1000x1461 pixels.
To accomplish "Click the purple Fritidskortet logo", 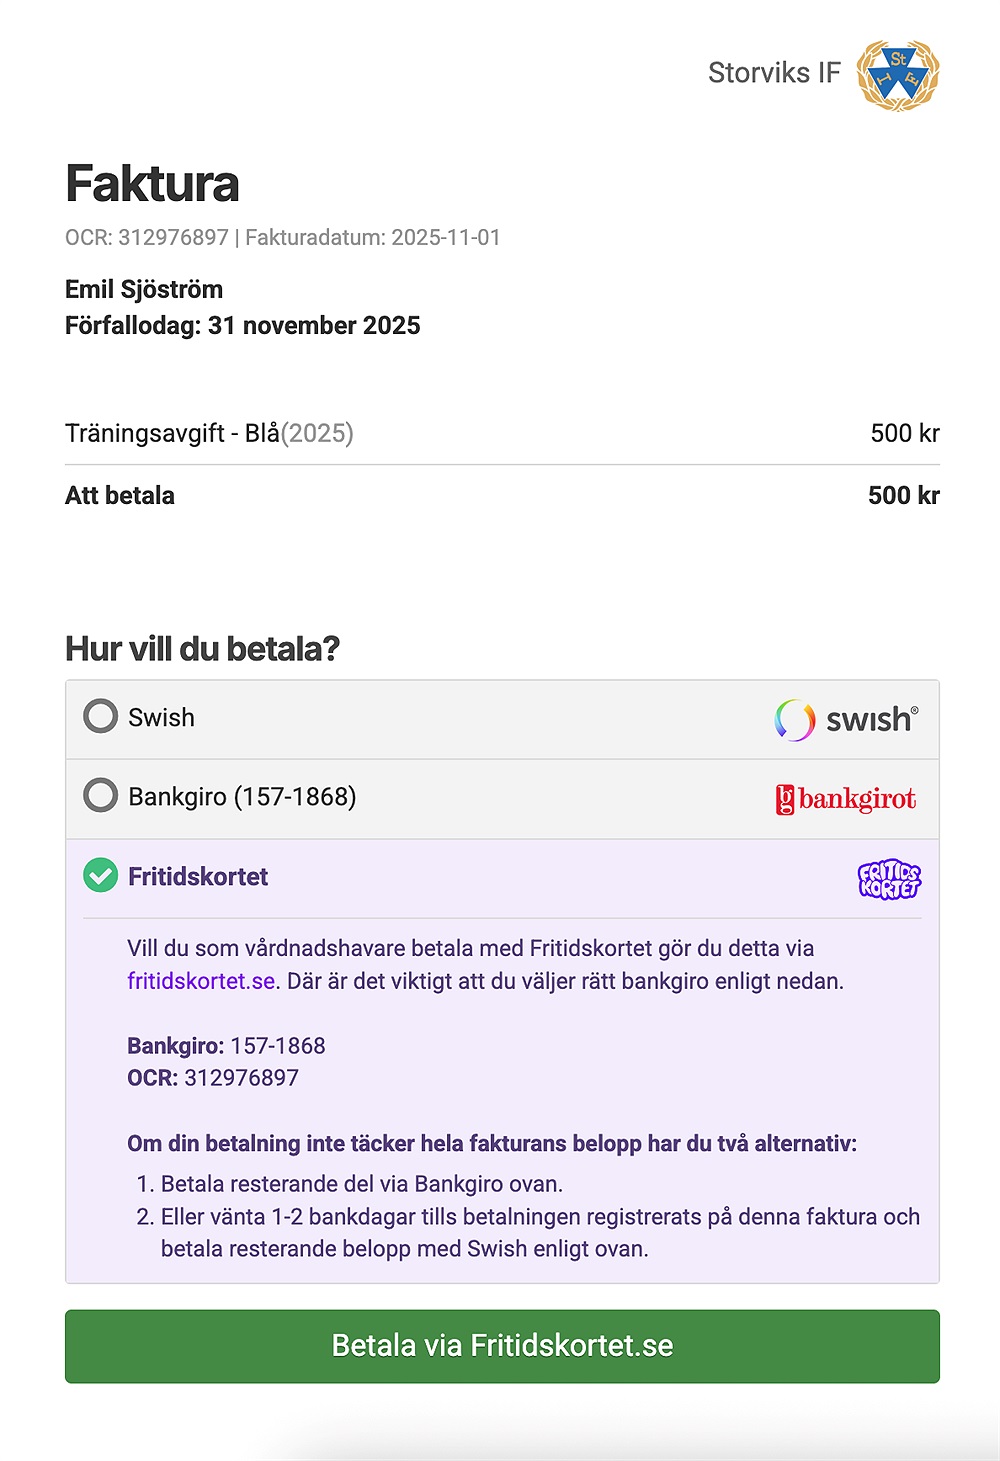I will tap(889, 878).
